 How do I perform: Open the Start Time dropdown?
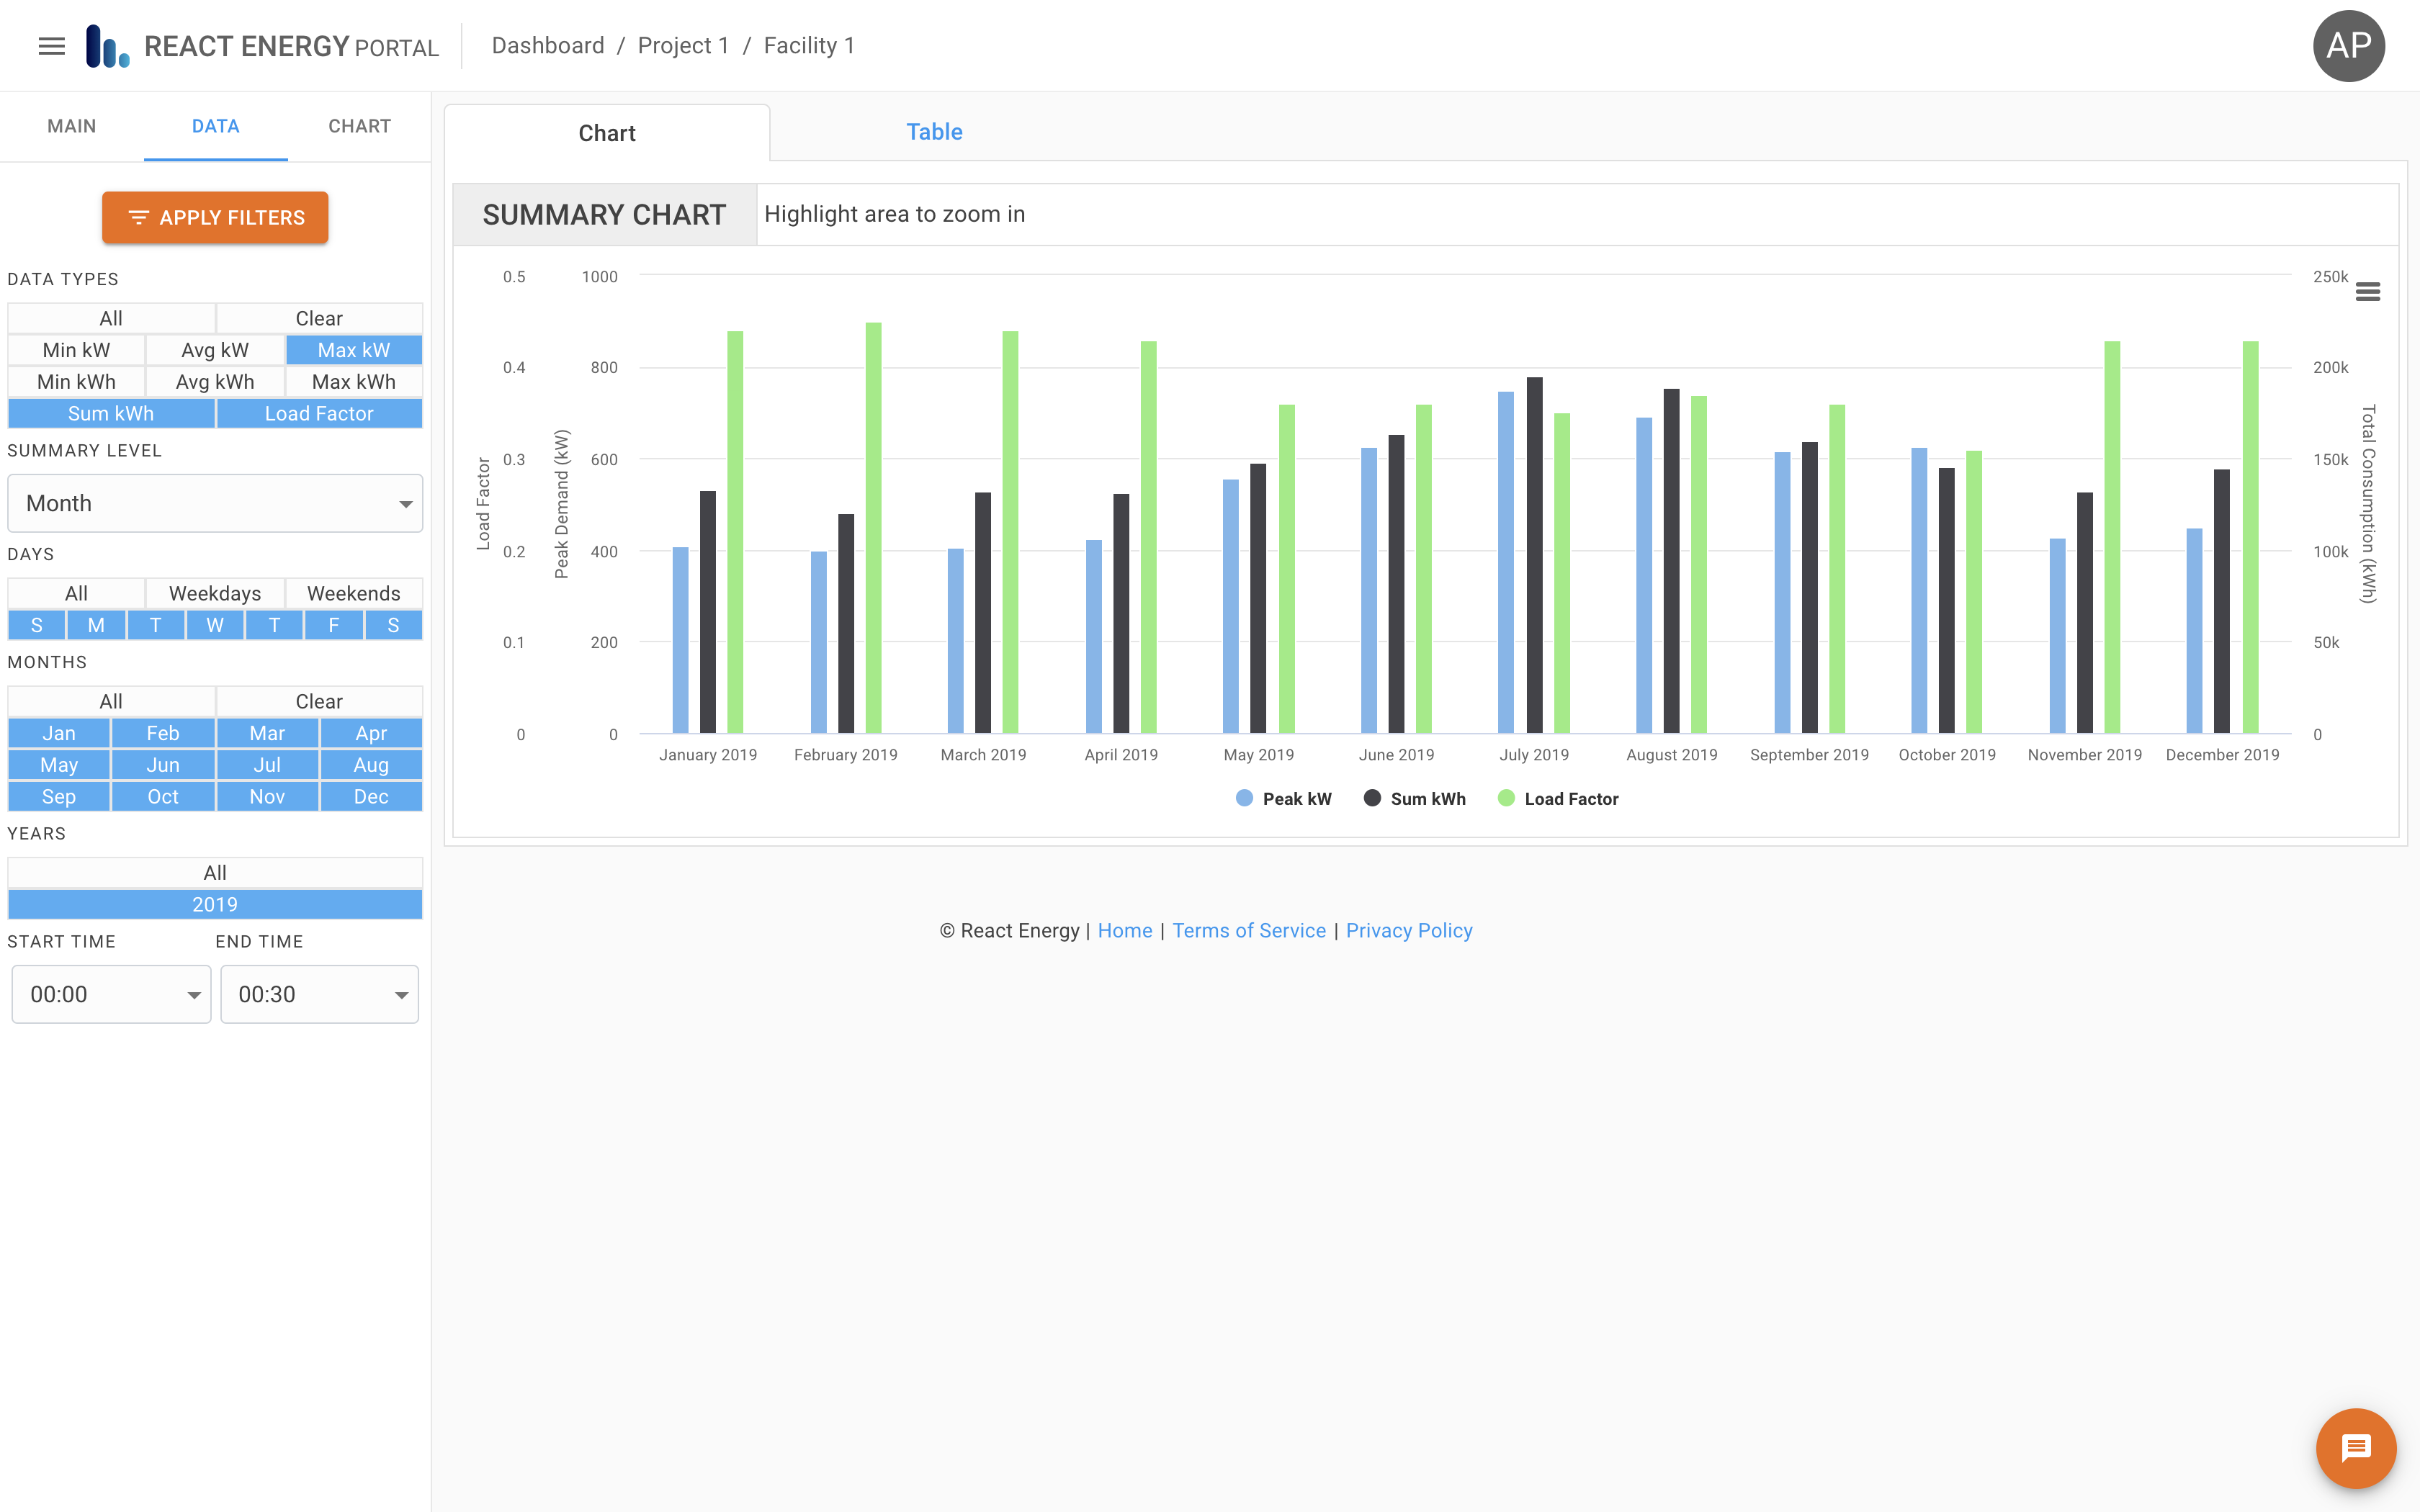pyautogui.click(x=110, y=994)
